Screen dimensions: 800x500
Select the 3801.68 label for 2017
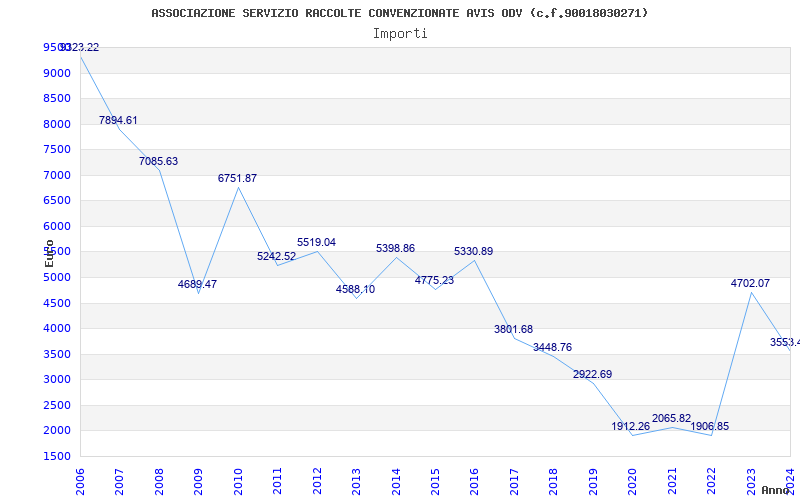[x=513, y=330]
